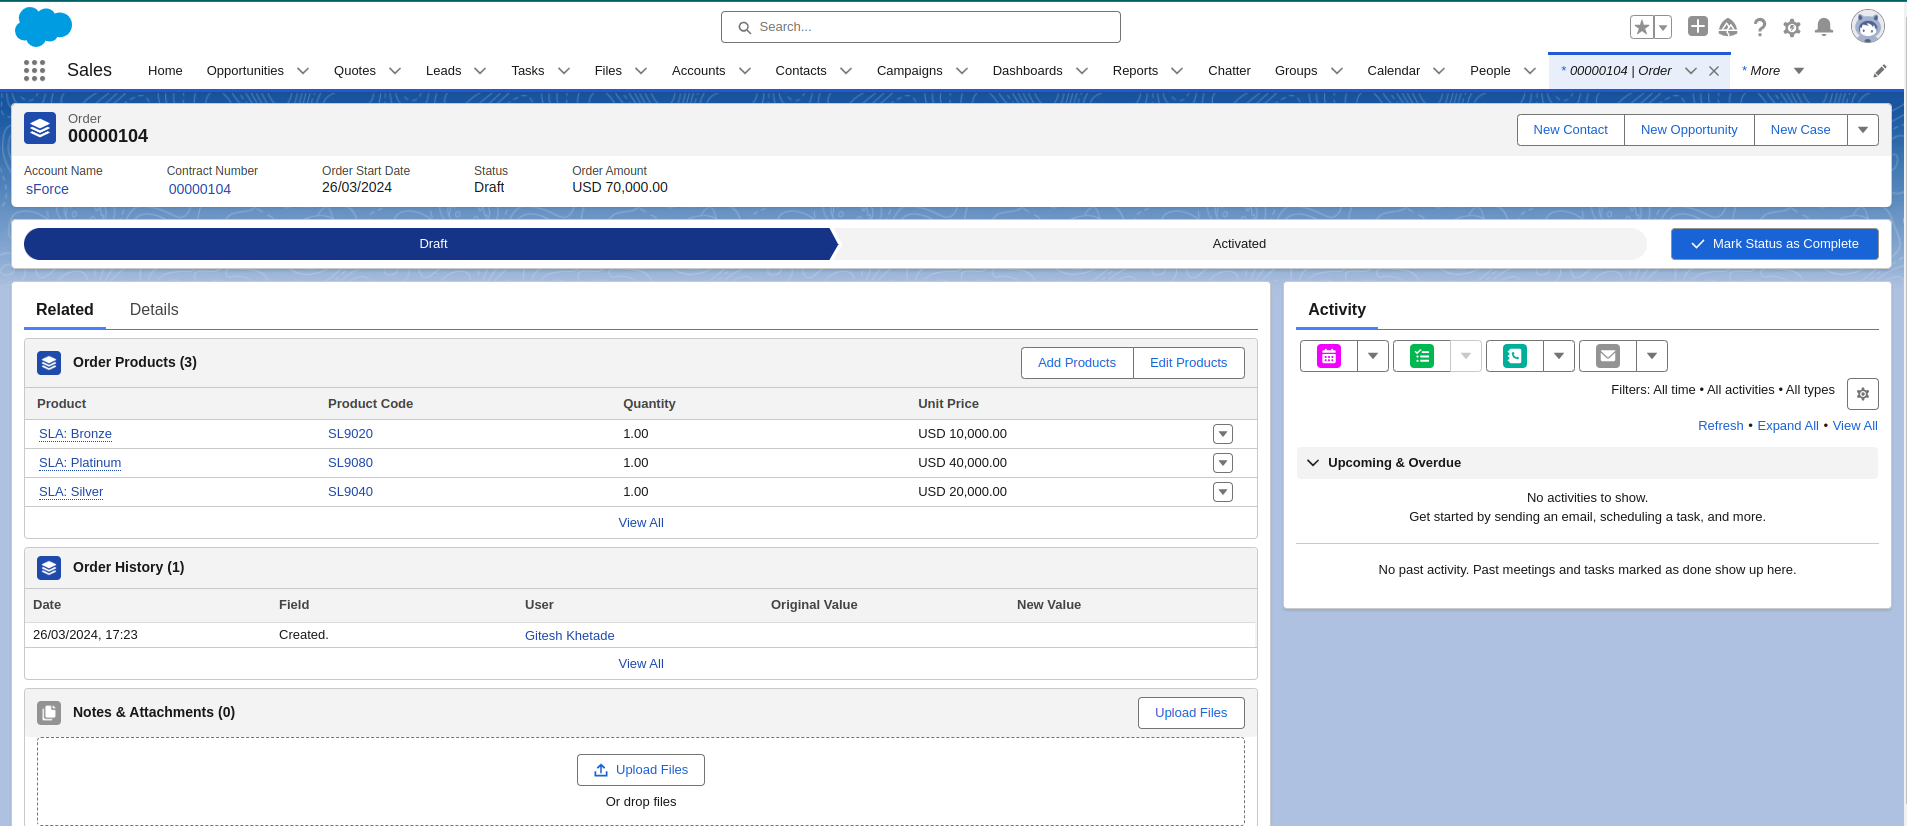
Task: Click View All under Order Products
Action: click(641, 523)
